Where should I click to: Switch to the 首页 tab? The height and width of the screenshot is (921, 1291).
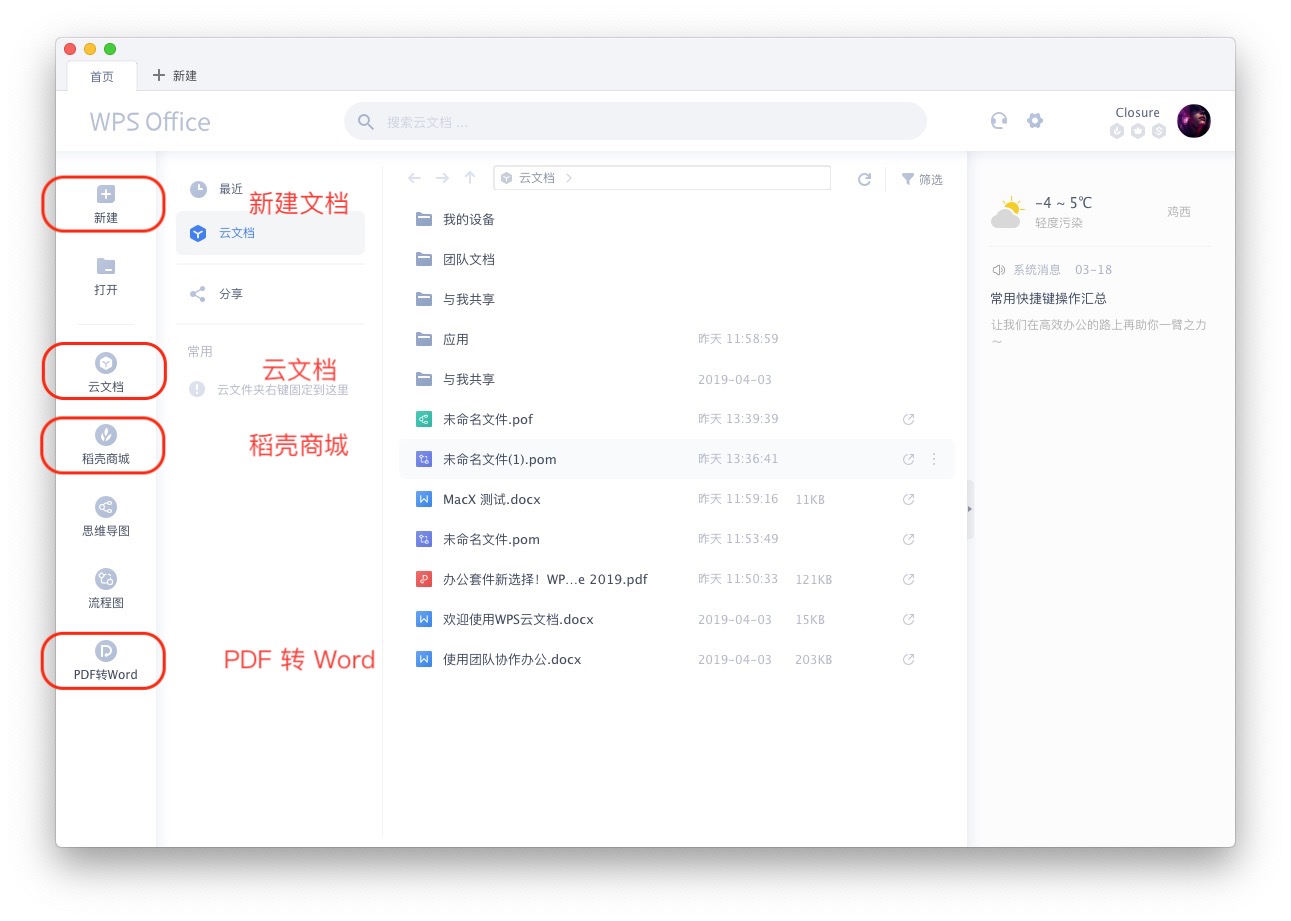tap(101, 75)
